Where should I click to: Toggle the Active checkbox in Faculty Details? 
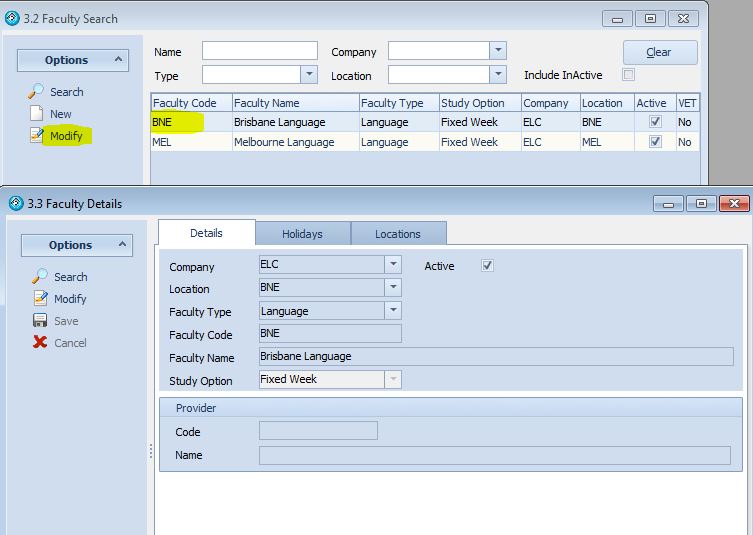[x=488, y=266]
